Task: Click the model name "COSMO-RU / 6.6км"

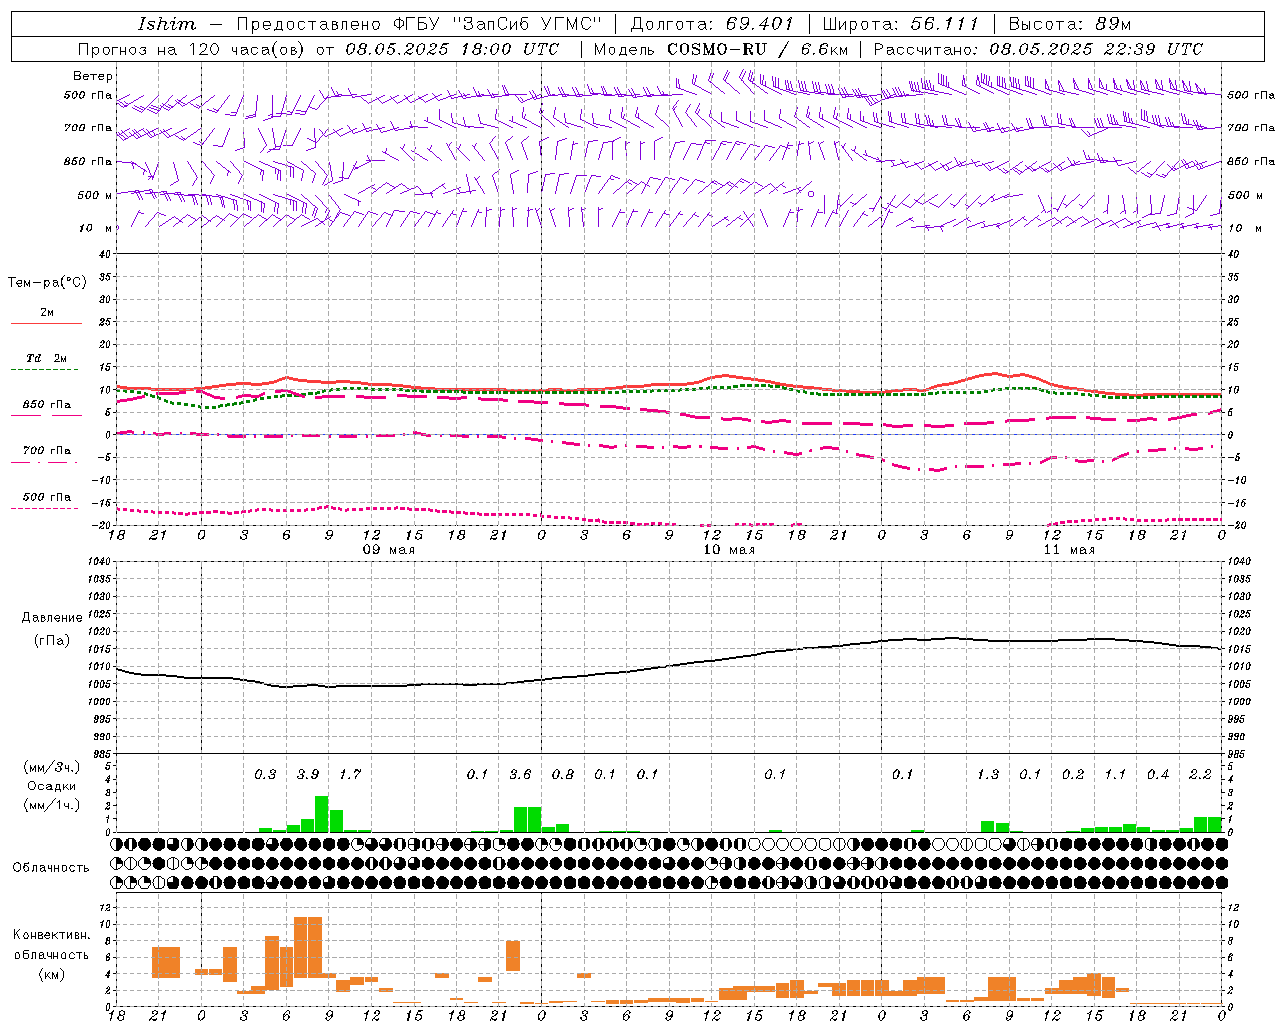Action: (x=757, y=49)
